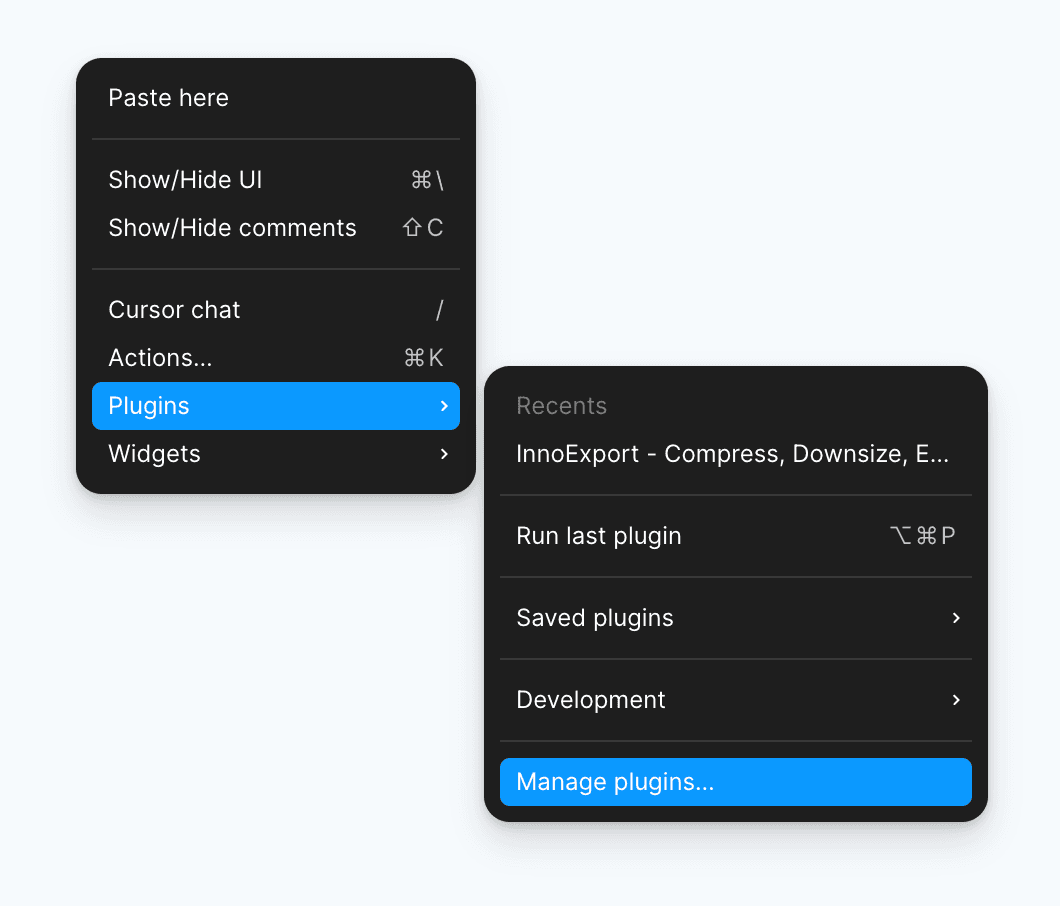The image size is (1060, 906).
Task: Open the highlighted Plugins submenu
Action: (x=276, y=406)
